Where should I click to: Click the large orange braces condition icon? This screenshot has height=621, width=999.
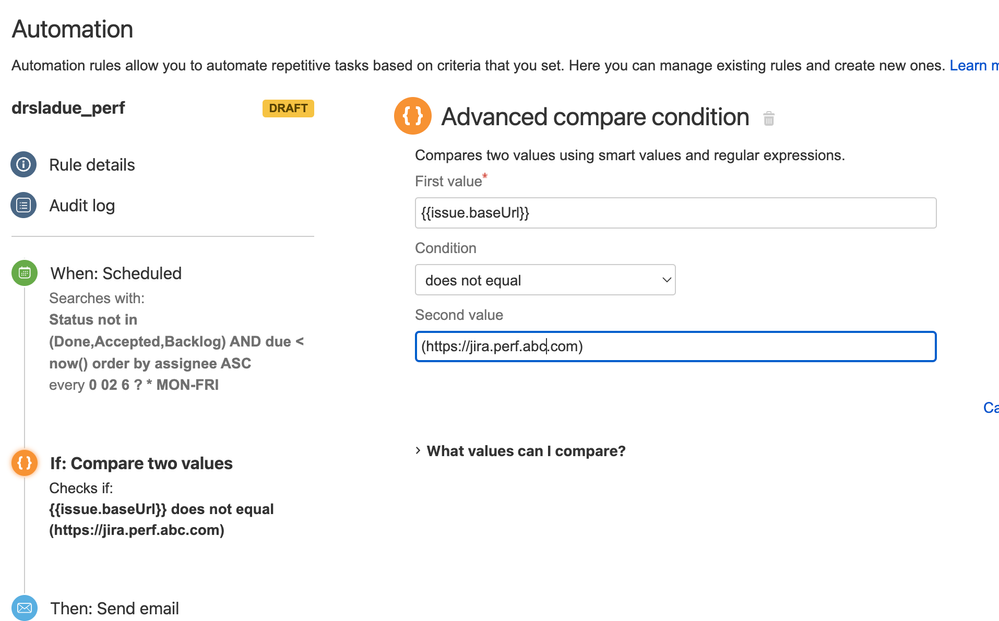413,116
